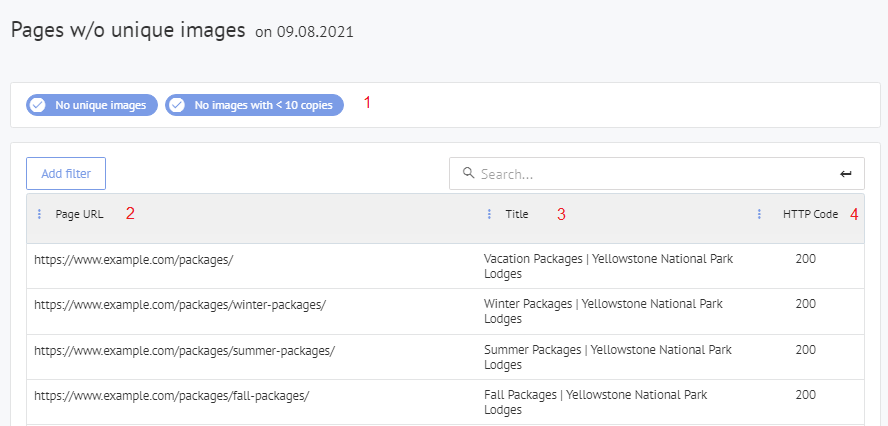Viewport: 888px width, 426px height.
Task: Sort by Page URL column header
Action: point(79,214)
